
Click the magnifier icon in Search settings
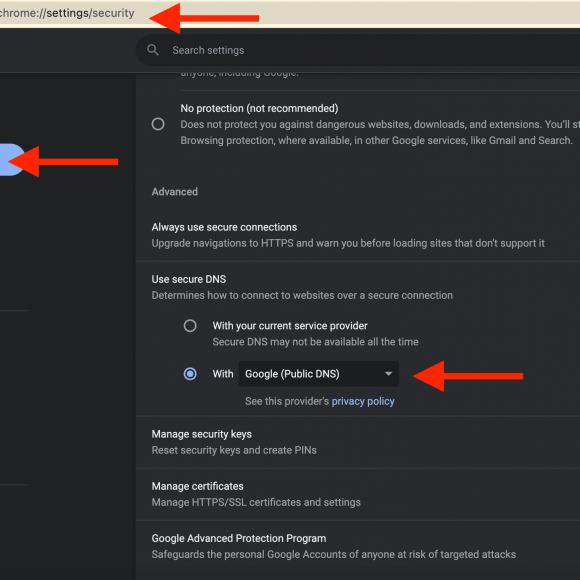pyautogui.click(x=153, y=50)
